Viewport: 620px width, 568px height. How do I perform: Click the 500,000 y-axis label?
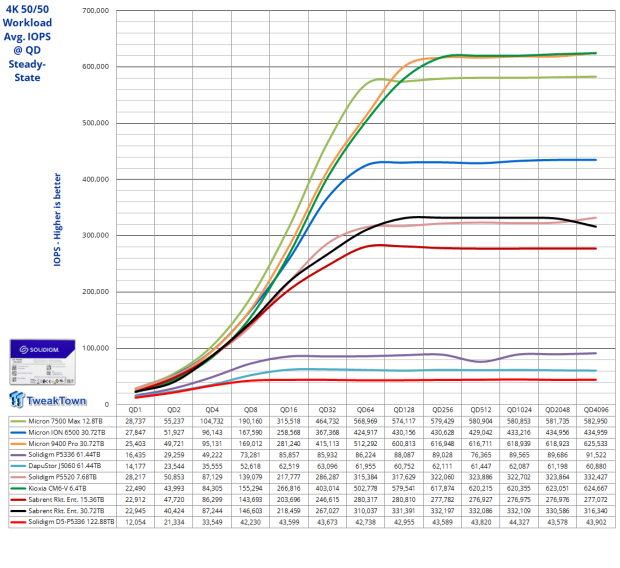95,123
